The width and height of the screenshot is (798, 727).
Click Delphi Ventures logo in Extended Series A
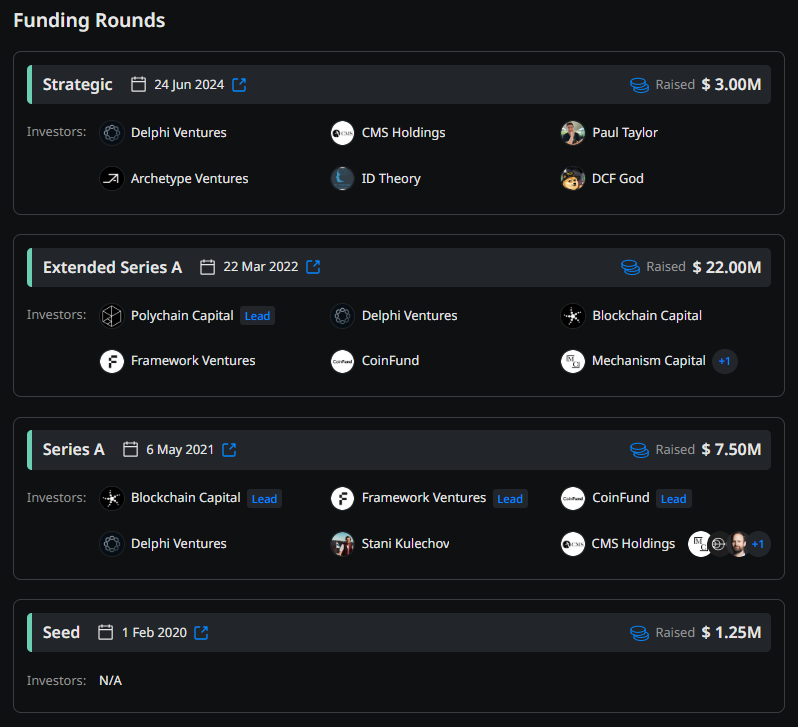point(343,316)
